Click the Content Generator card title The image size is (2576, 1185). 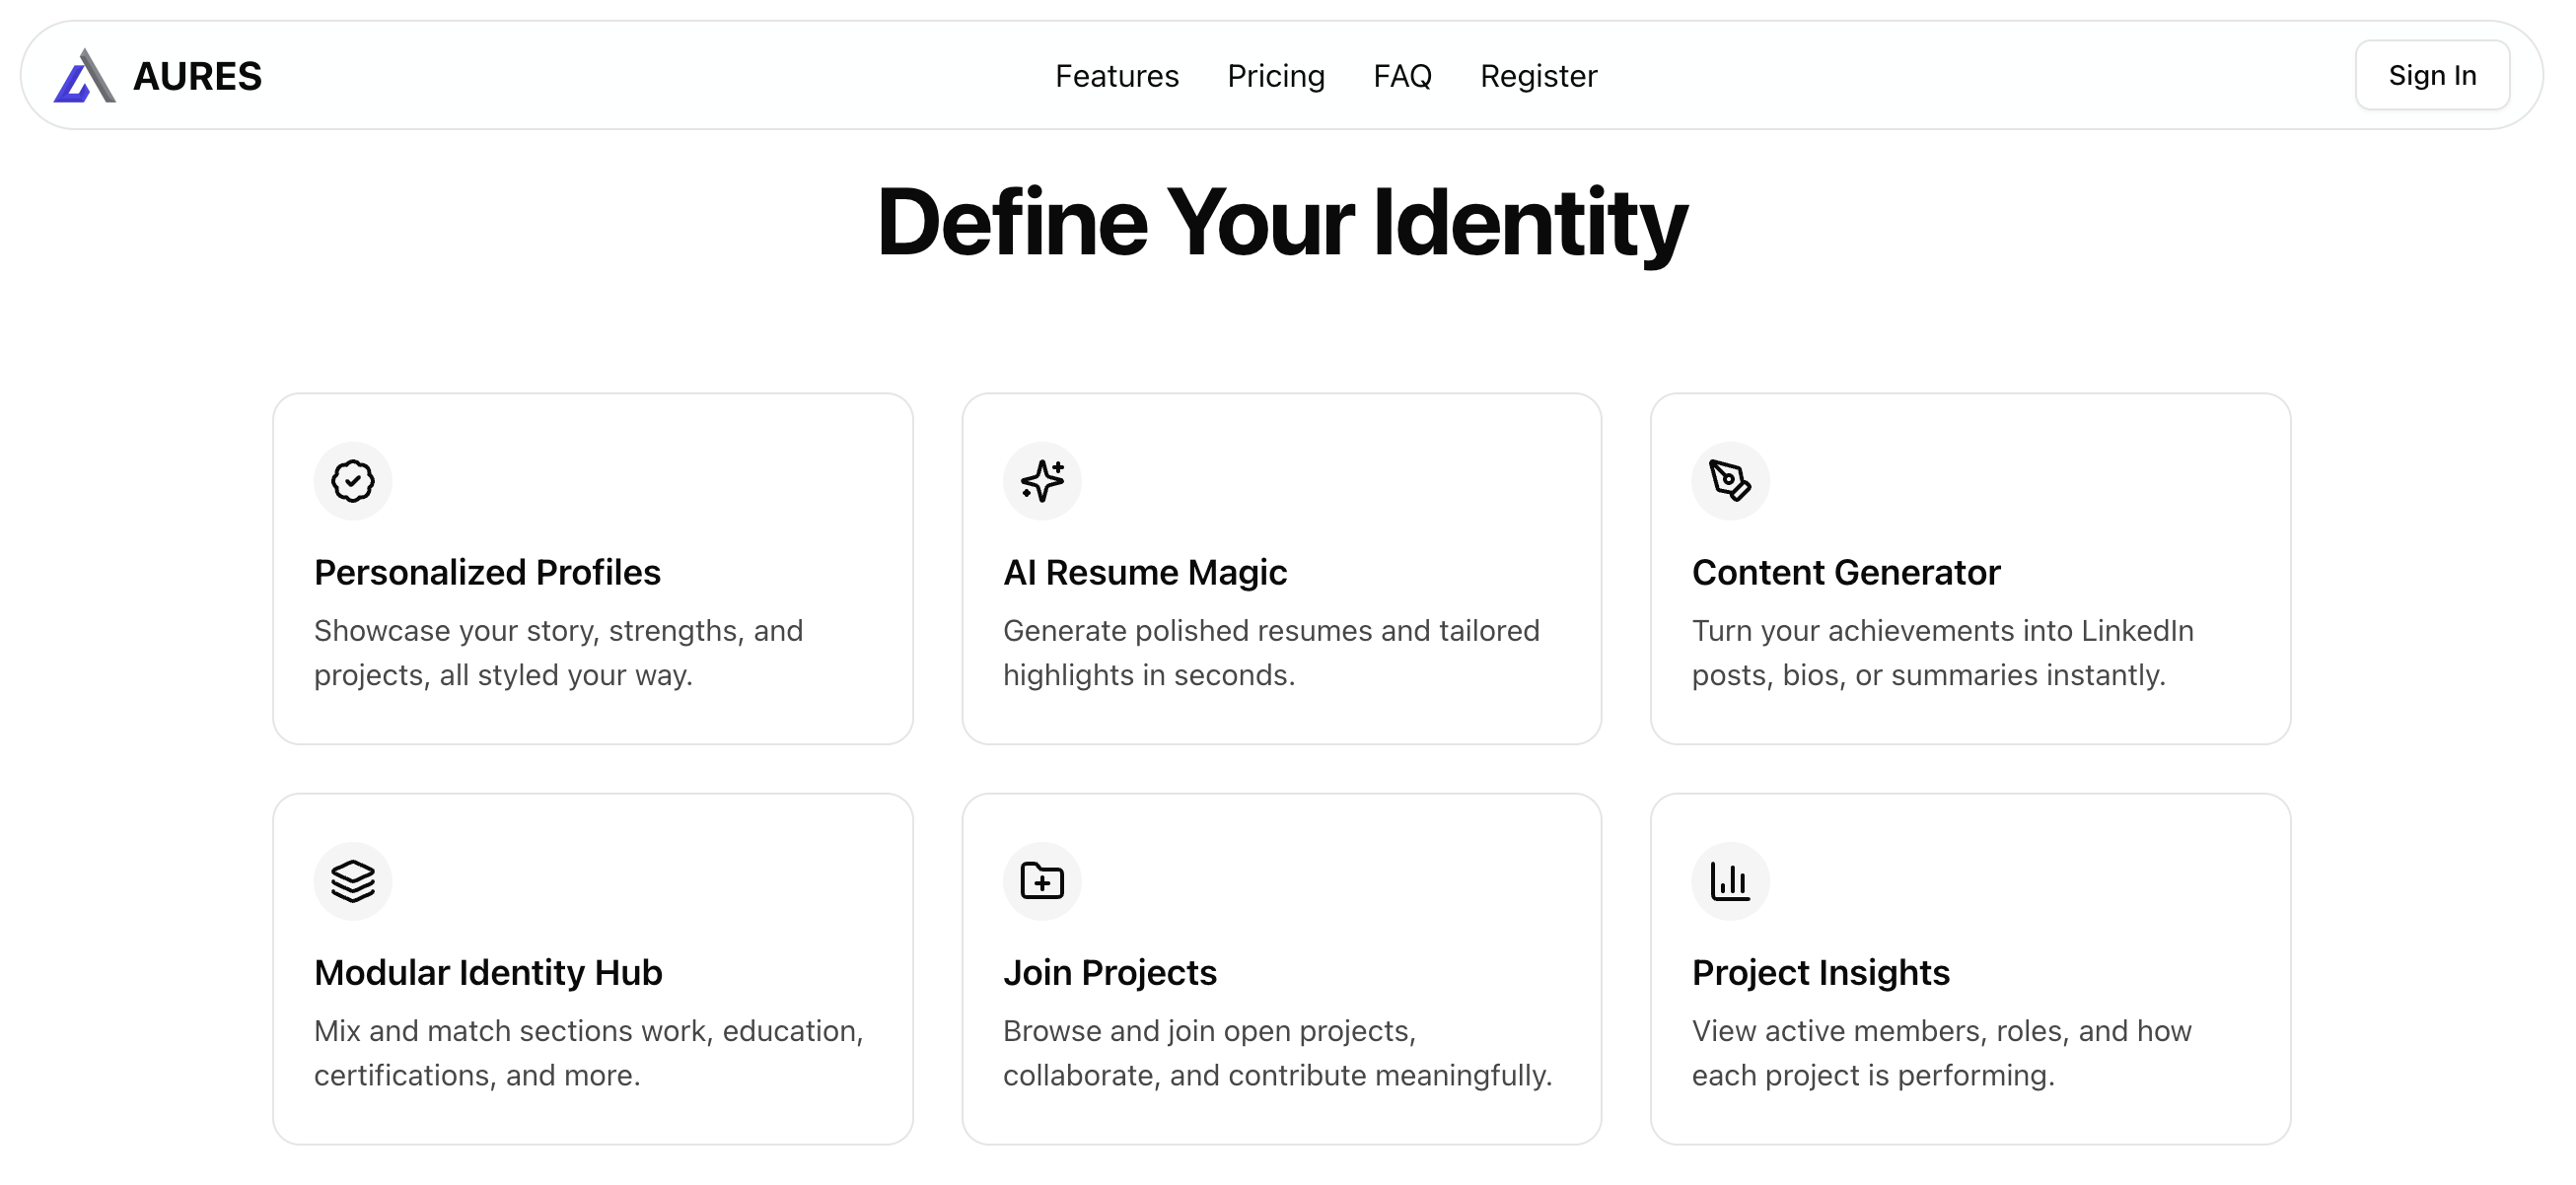pos(1846,572)
